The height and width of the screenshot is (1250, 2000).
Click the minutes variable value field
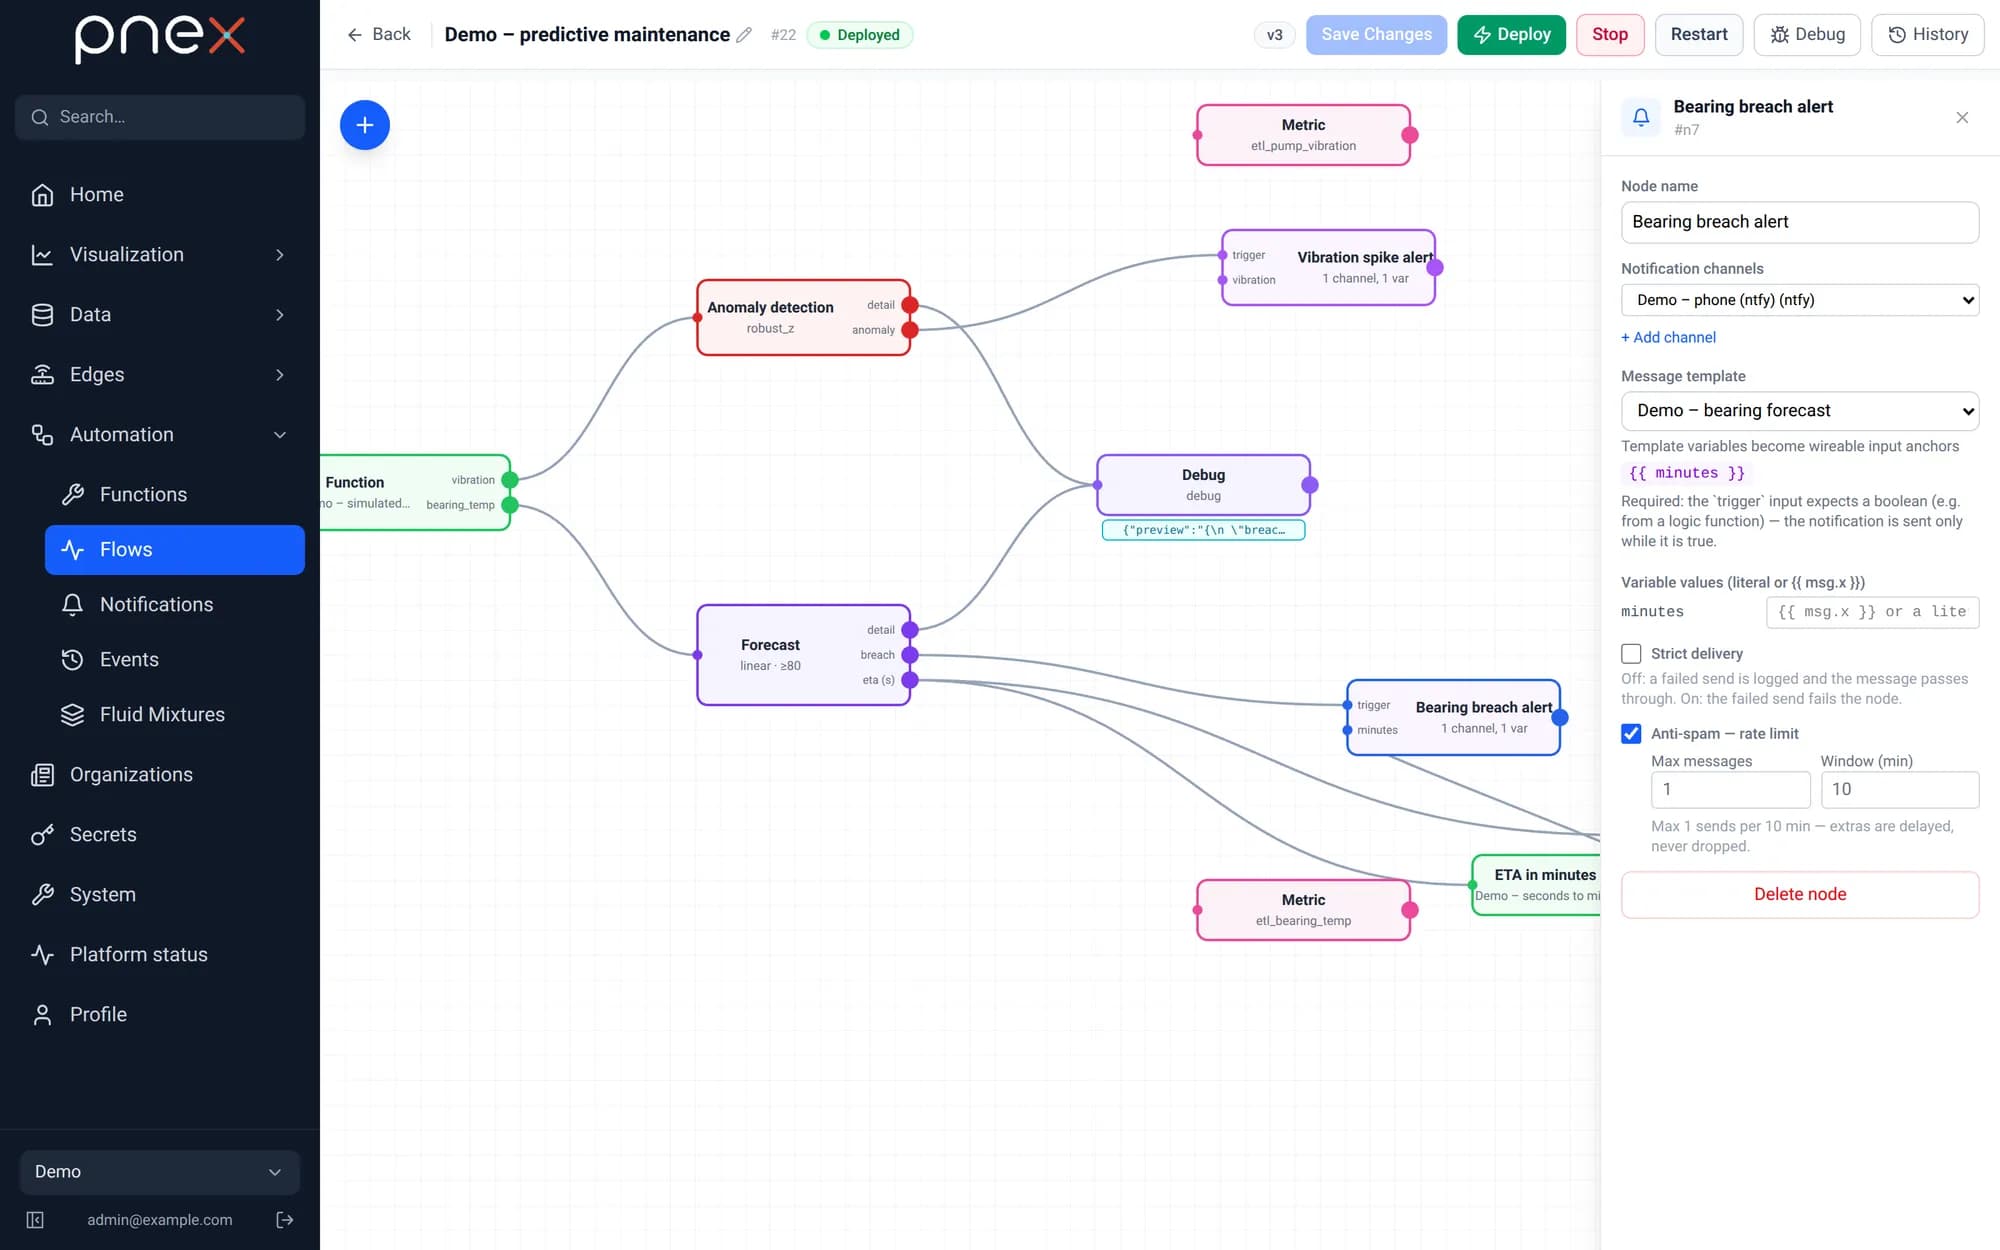pyautogui.click(x=1872, y=612)
